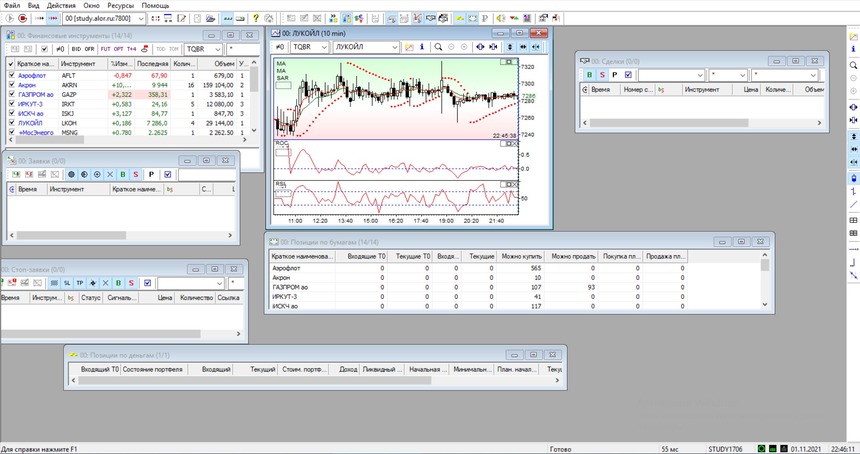Click green B icon in Стоп-заявки toolbar
Screen dimensions: 860x454
click(x=118, y=283)
